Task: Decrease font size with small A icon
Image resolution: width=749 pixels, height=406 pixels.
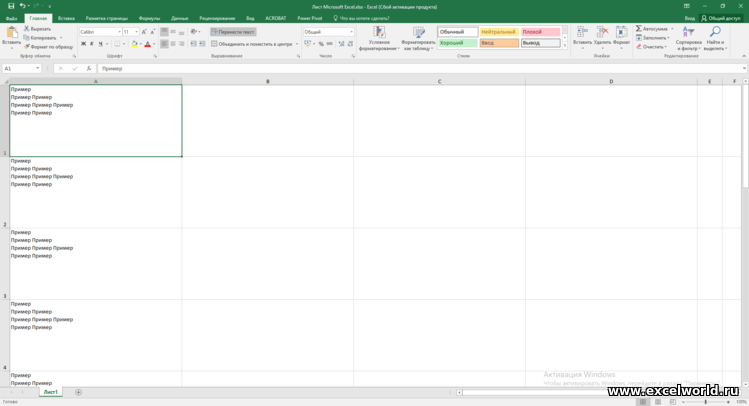Action: pyautogui.click(x=152, y=32)
